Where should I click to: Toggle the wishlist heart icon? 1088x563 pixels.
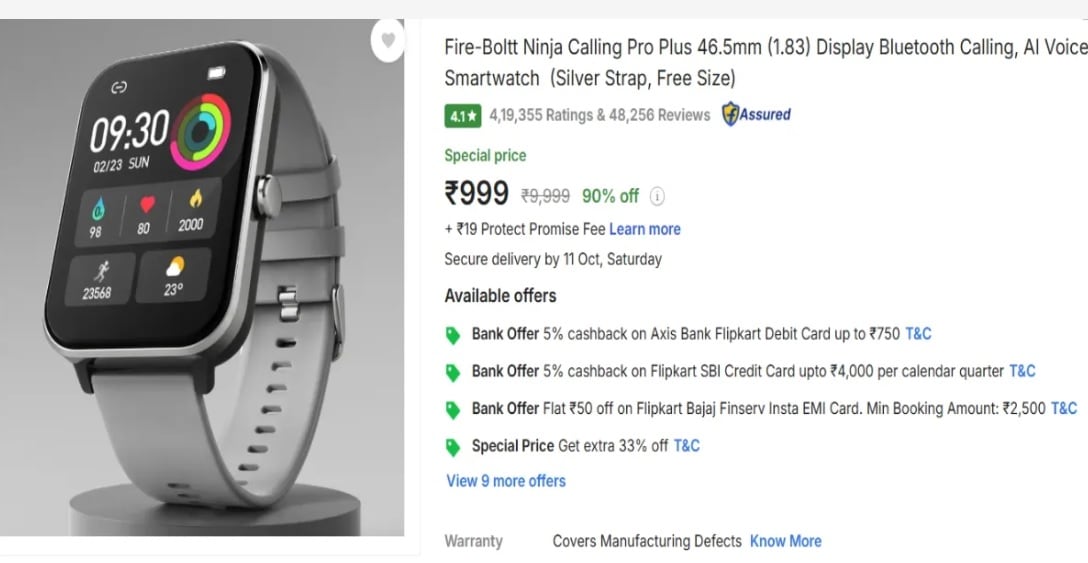point(387,40)
